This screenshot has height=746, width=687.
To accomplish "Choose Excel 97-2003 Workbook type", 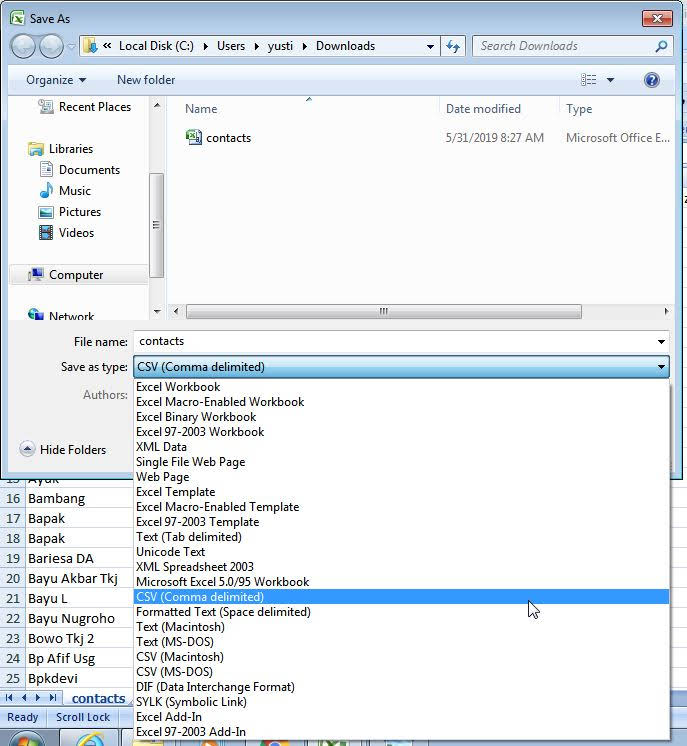I will click(402, 432).
